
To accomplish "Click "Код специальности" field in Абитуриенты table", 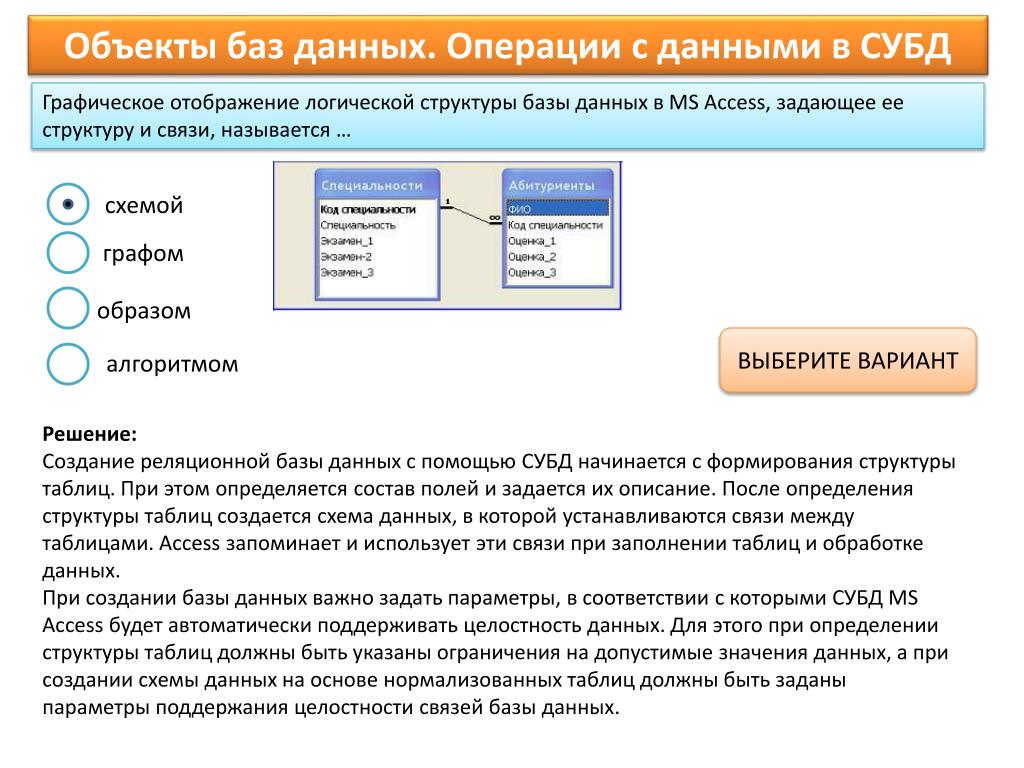I will [555, 225].
